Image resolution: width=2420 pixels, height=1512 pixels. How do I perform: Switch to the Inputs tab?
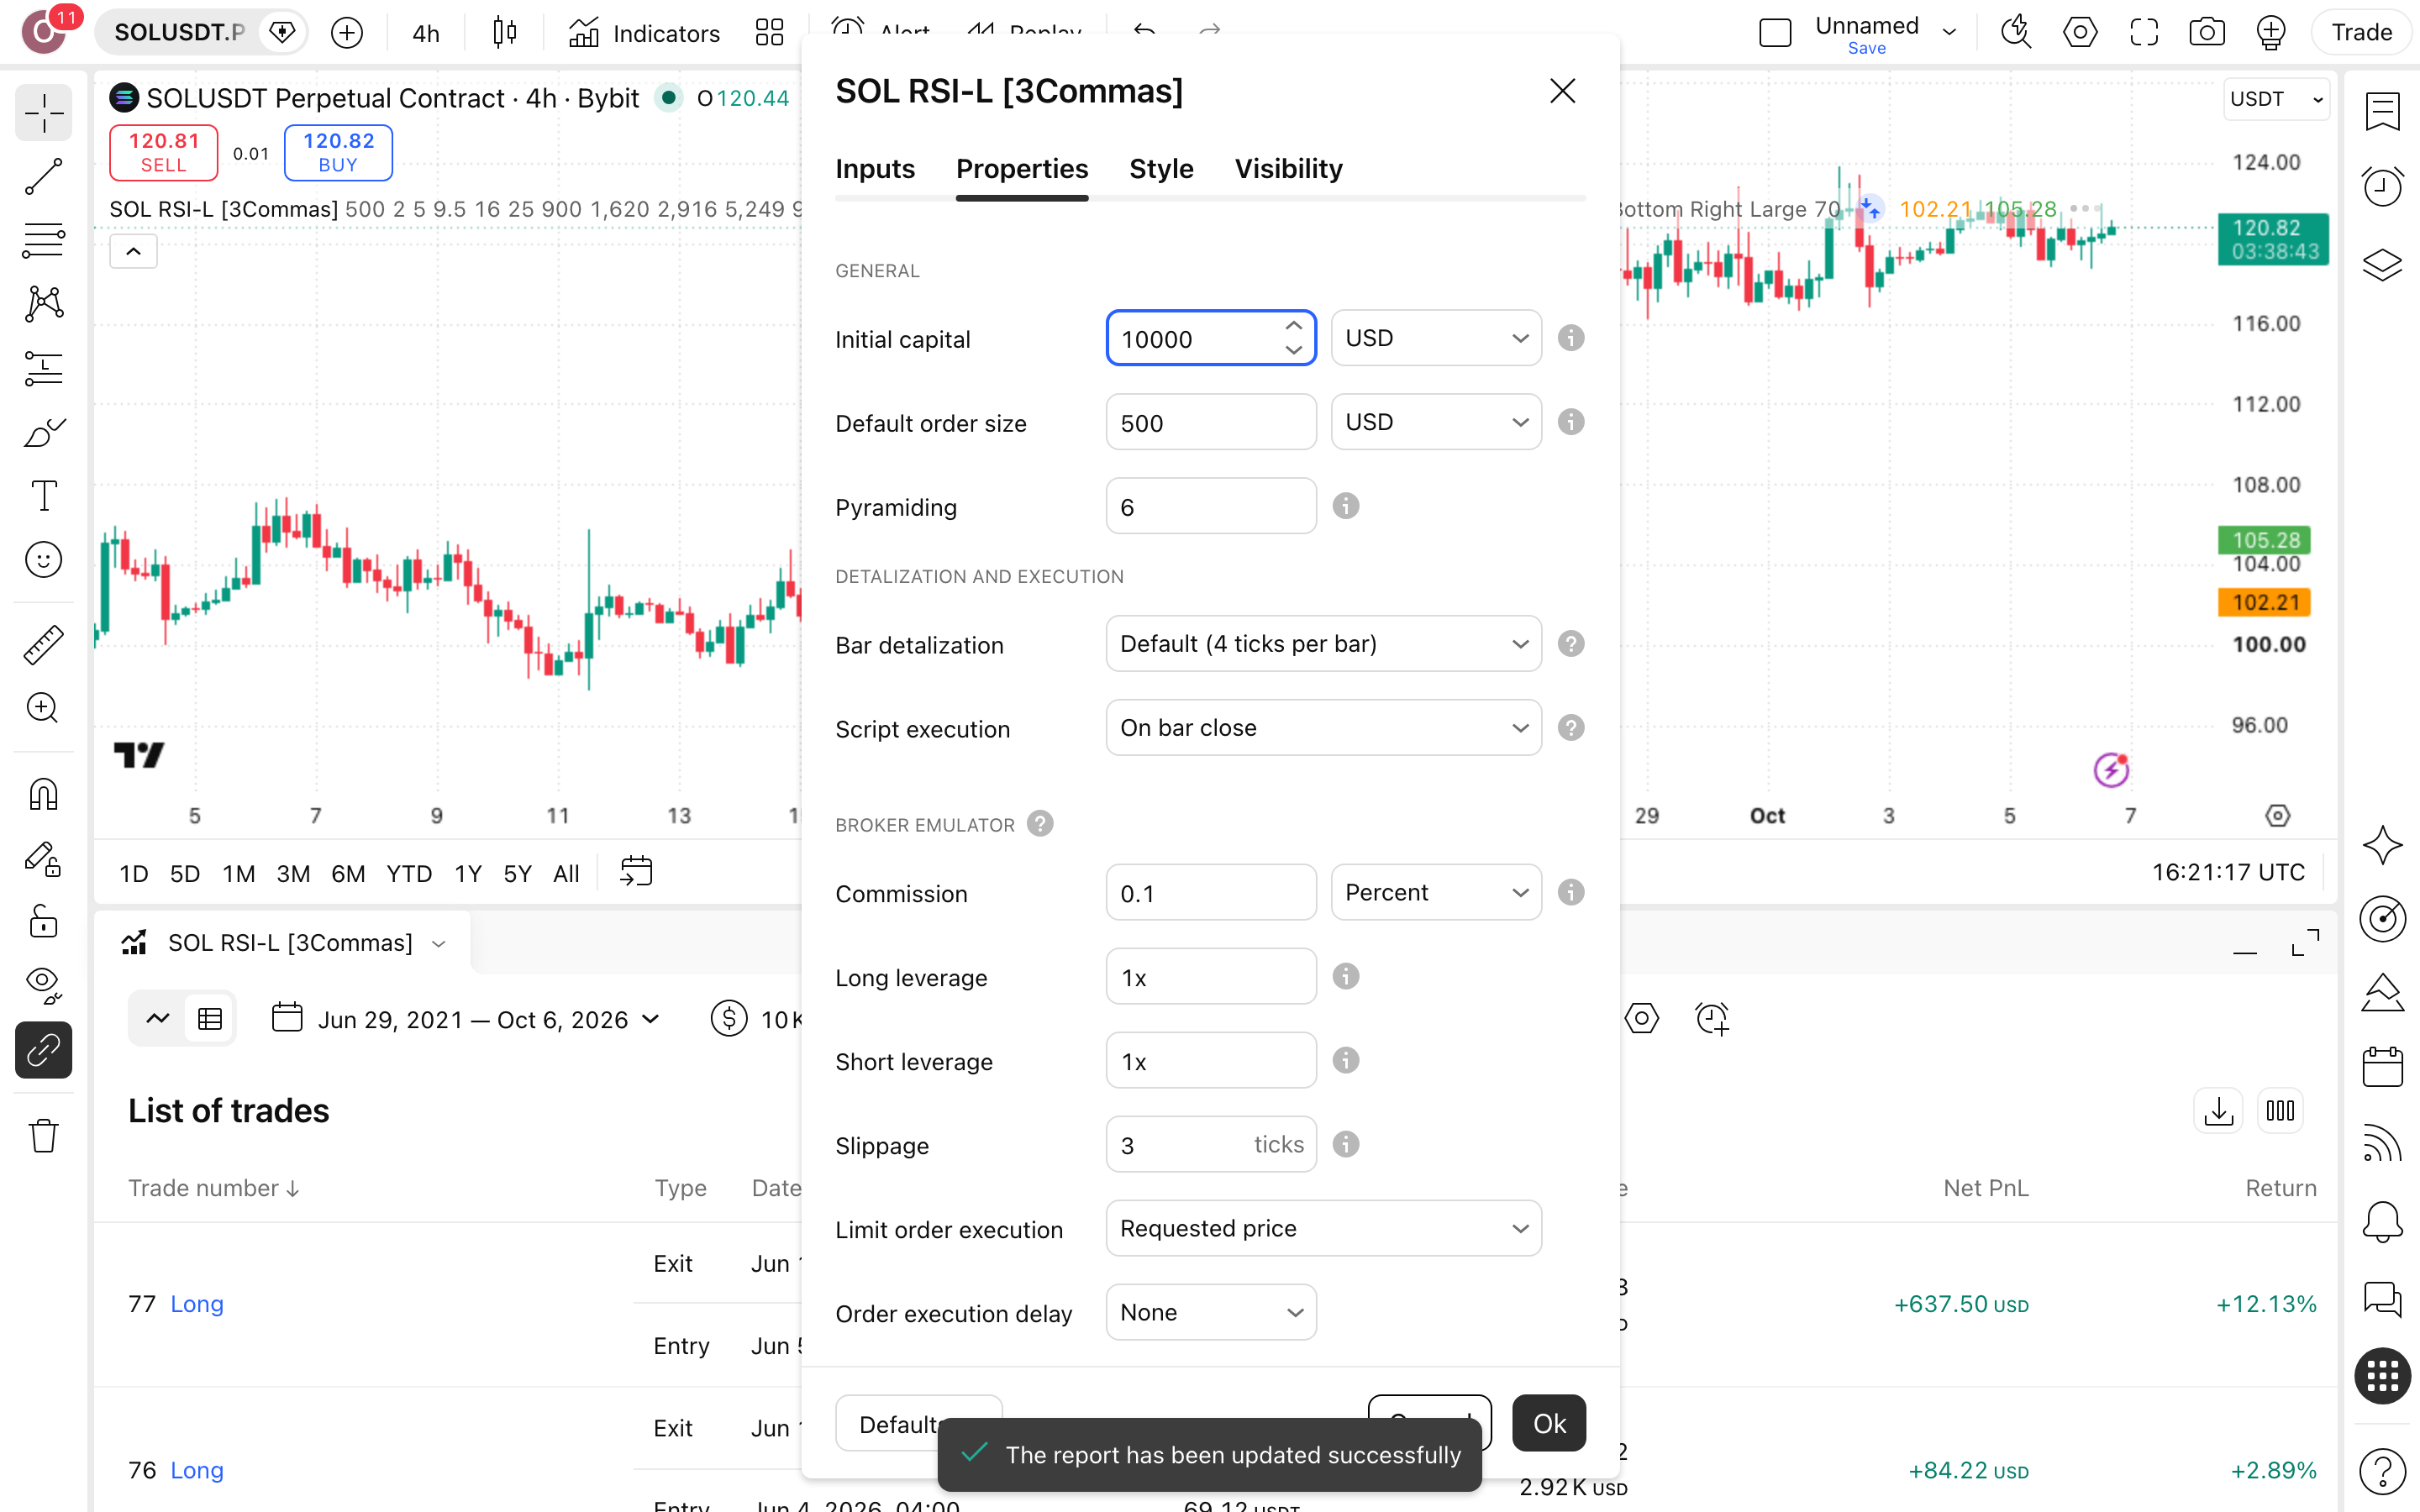pos(875,169)
